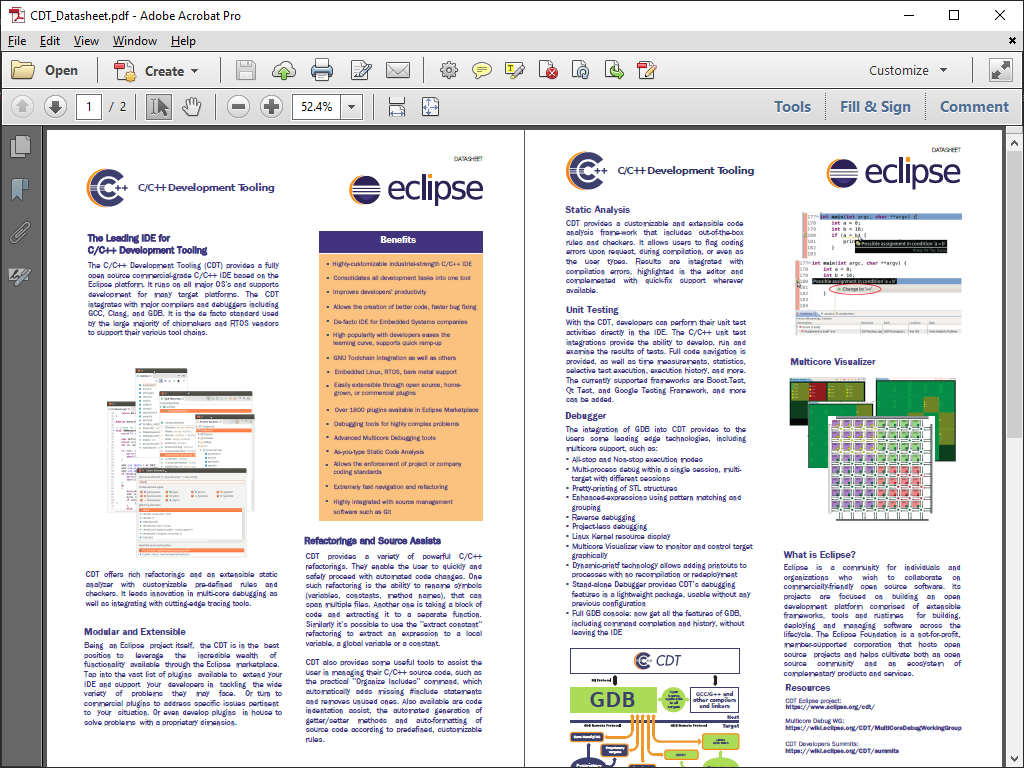Open settings gear icon in toolbar
This screenshot has height=768, width=1024.
(x=449, y=71)
